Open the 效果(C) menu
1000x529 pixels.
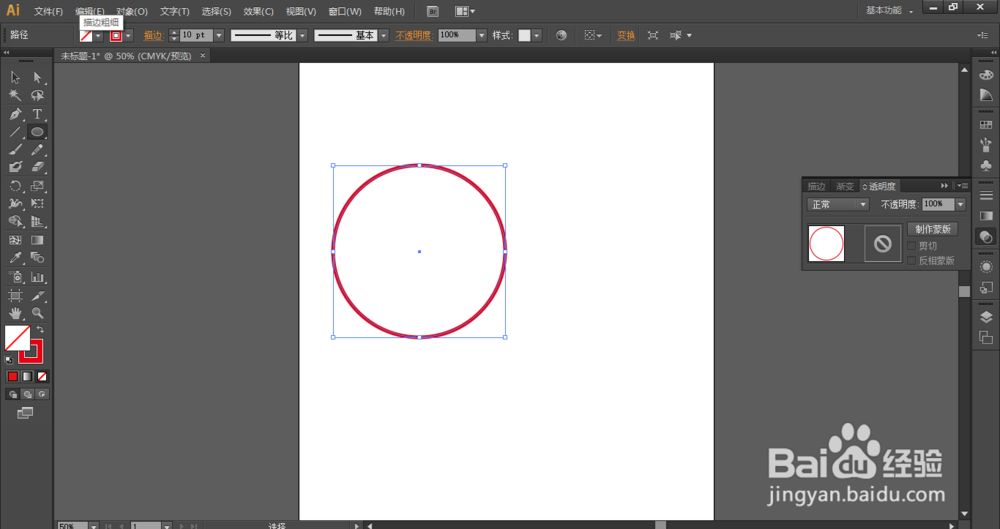258,11
